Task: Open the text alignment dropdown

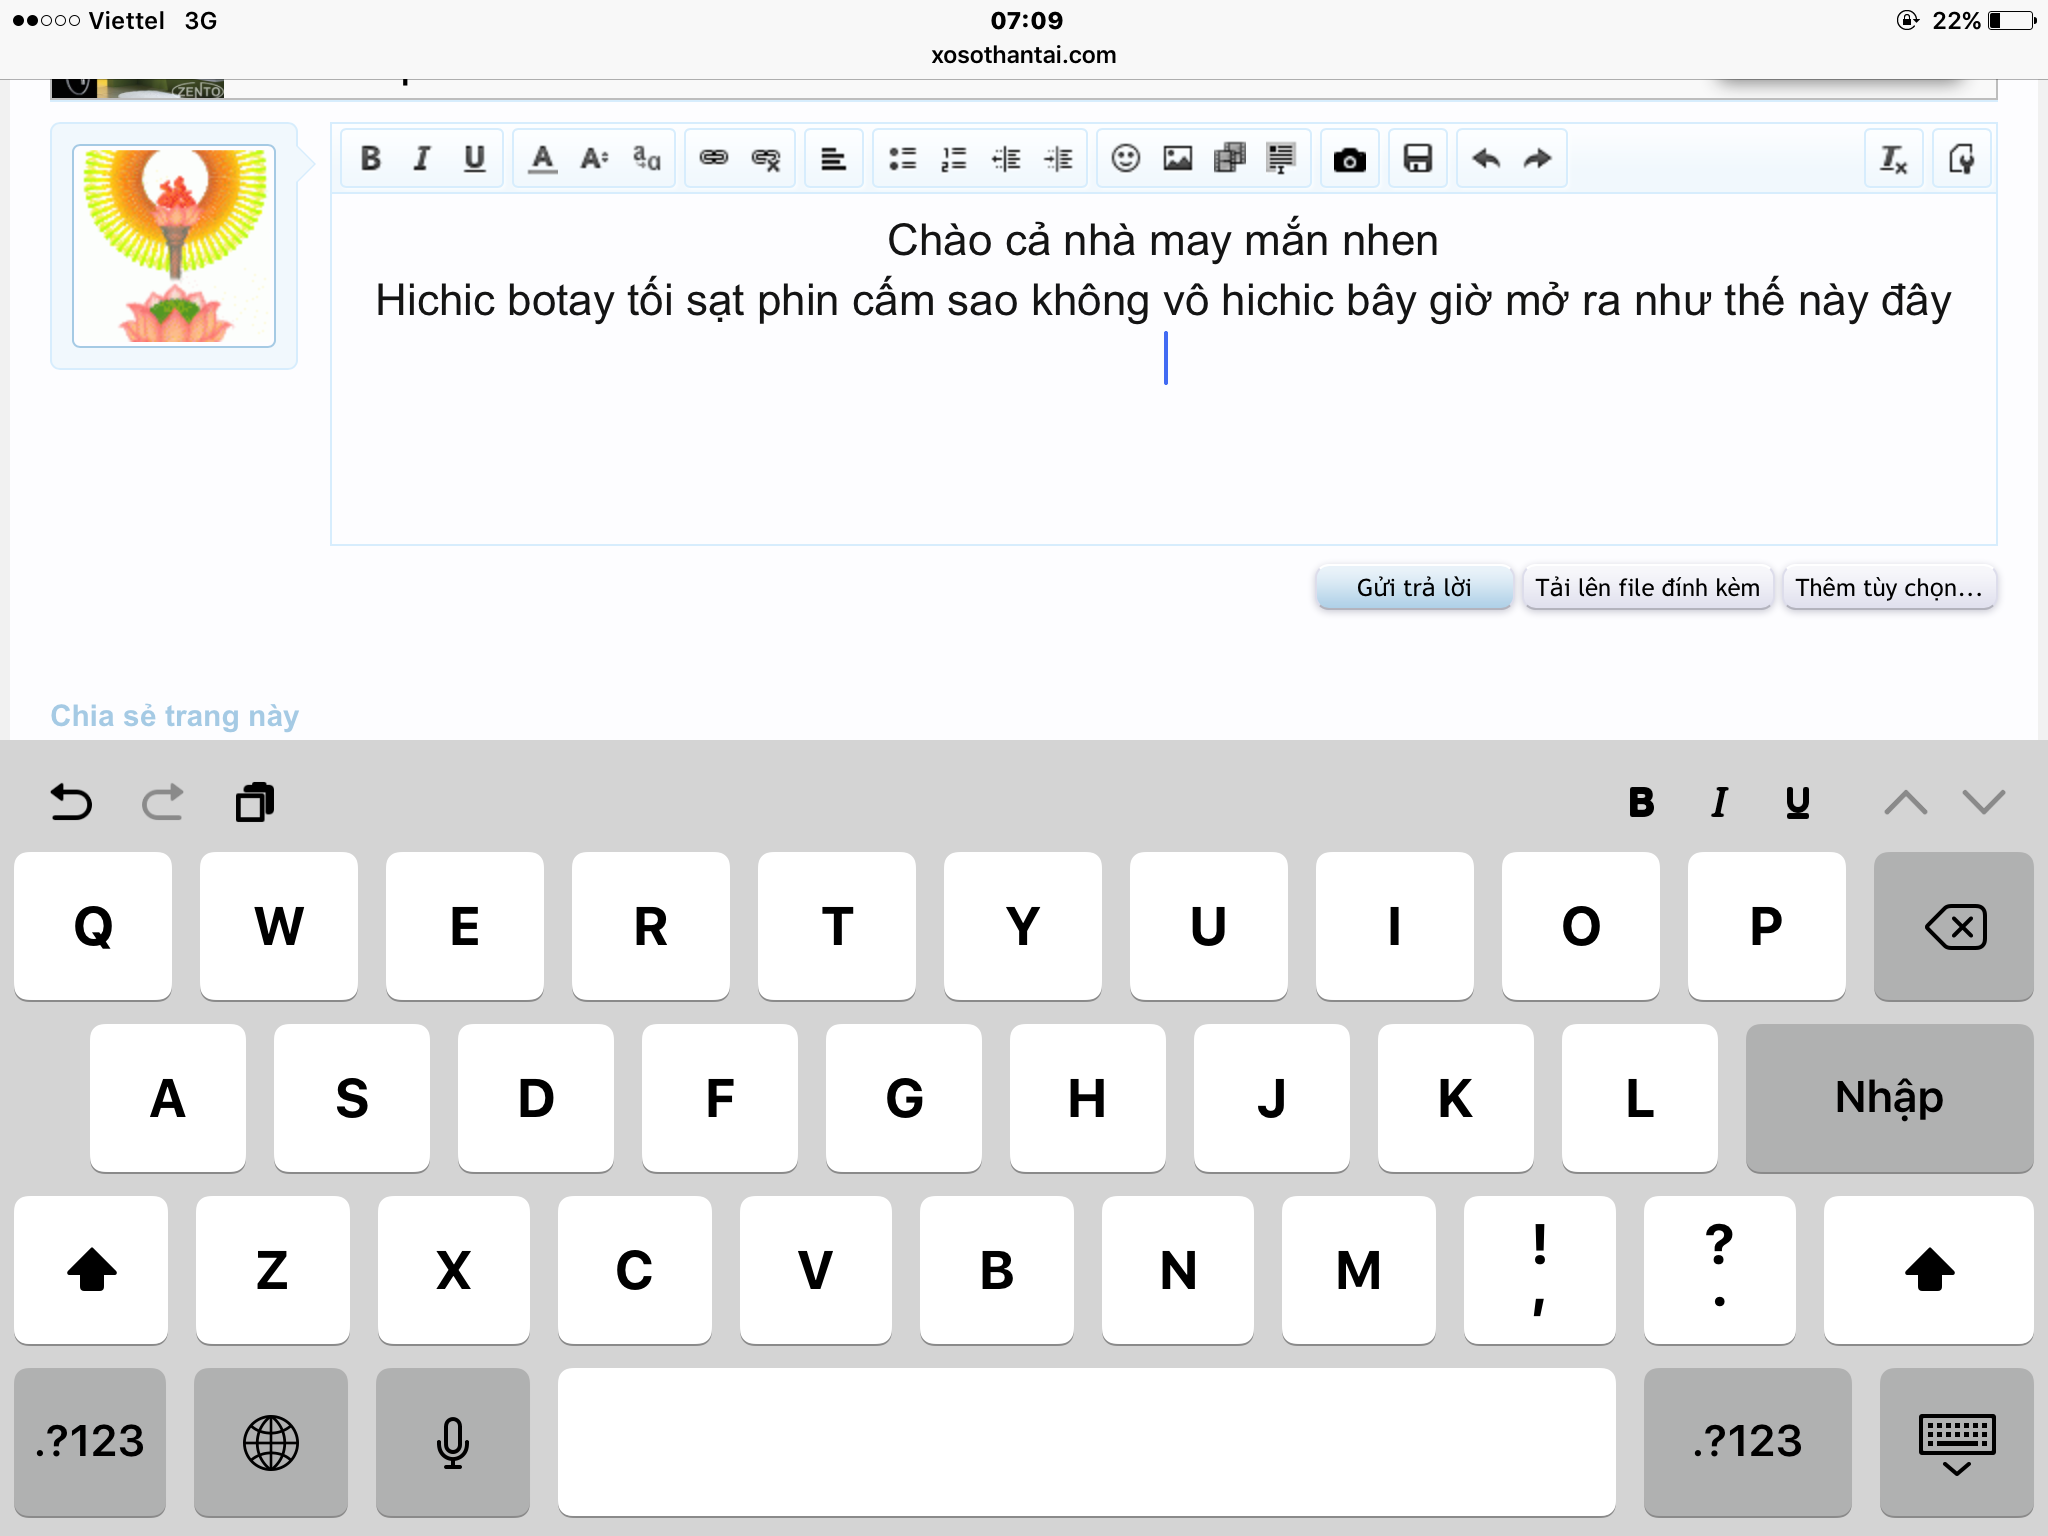Action: pos(833,158)
